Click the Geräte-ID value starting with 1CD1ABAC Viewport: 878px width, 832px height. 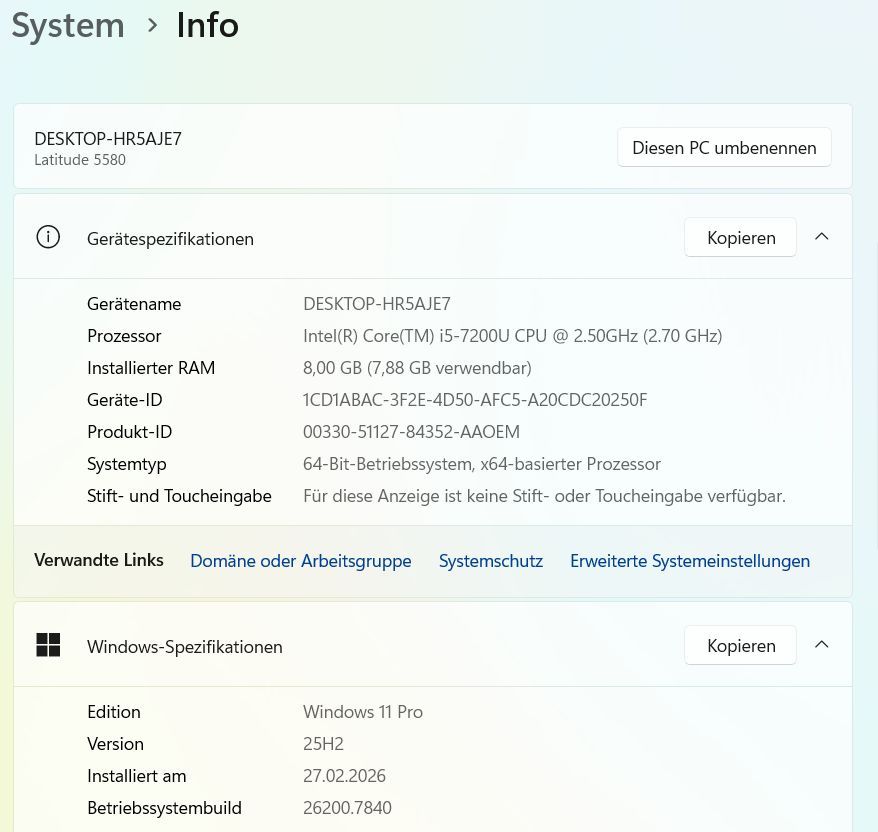coord(475,400)
